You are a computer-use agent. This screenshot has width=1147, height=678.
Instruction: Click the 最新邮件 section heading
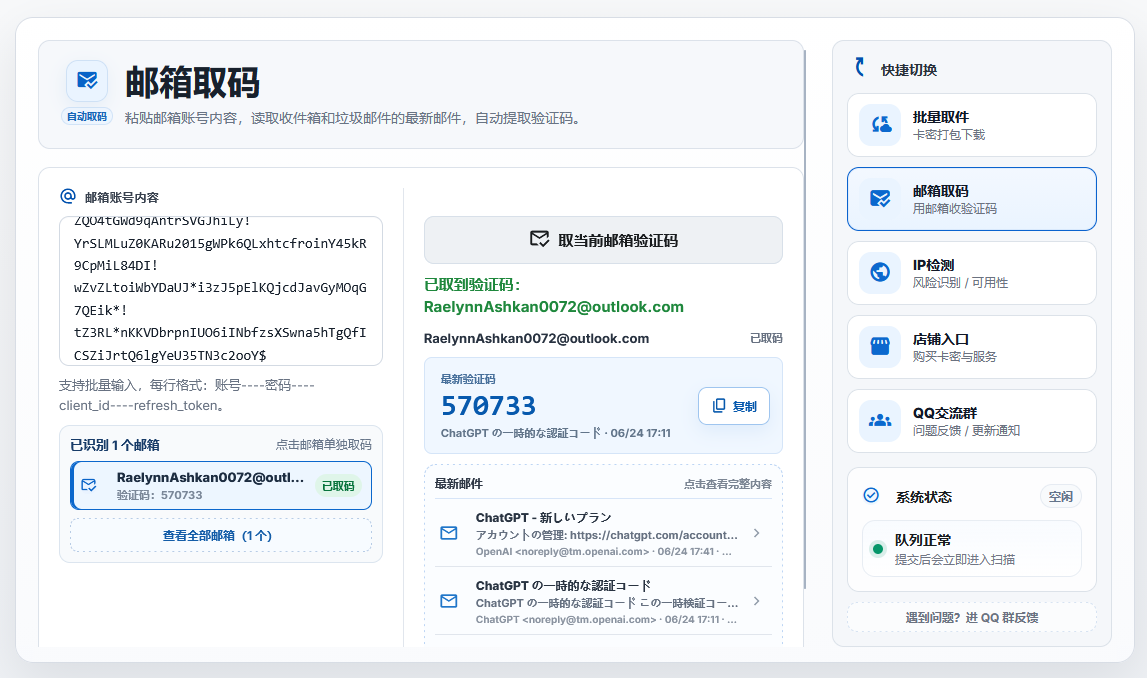pos(459,483)
